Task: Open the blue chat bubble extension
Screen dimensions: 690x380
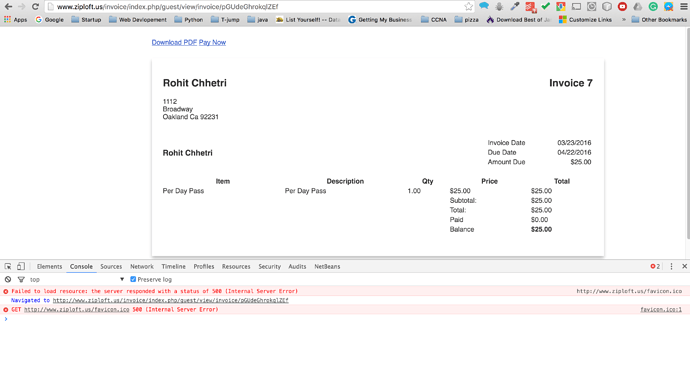Action: (484, 6)
